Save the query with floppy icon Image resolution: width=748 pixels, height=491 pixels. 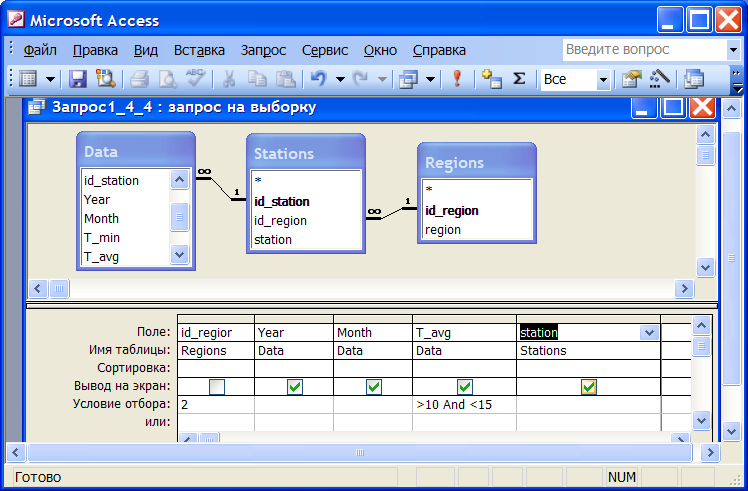(x=78, y=79)
